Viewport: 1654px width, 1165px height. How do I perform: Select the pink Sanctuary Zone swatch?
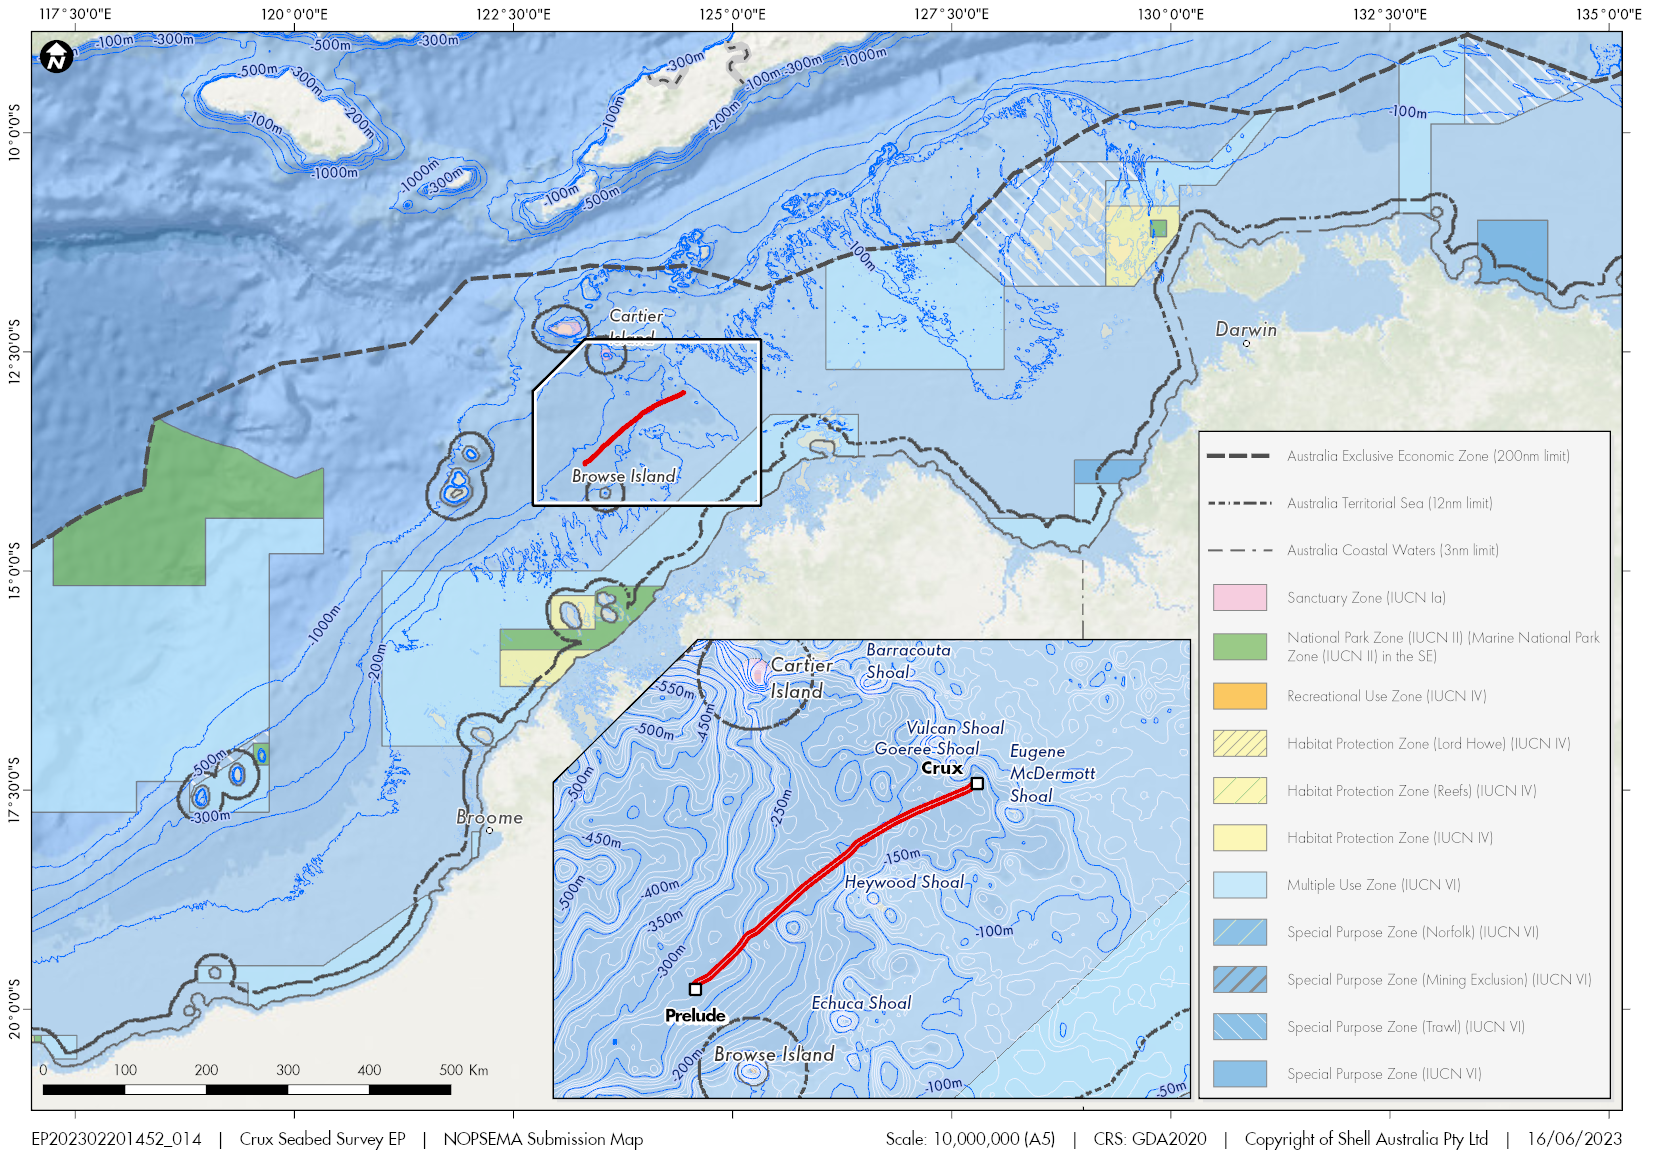(1239, 598)
